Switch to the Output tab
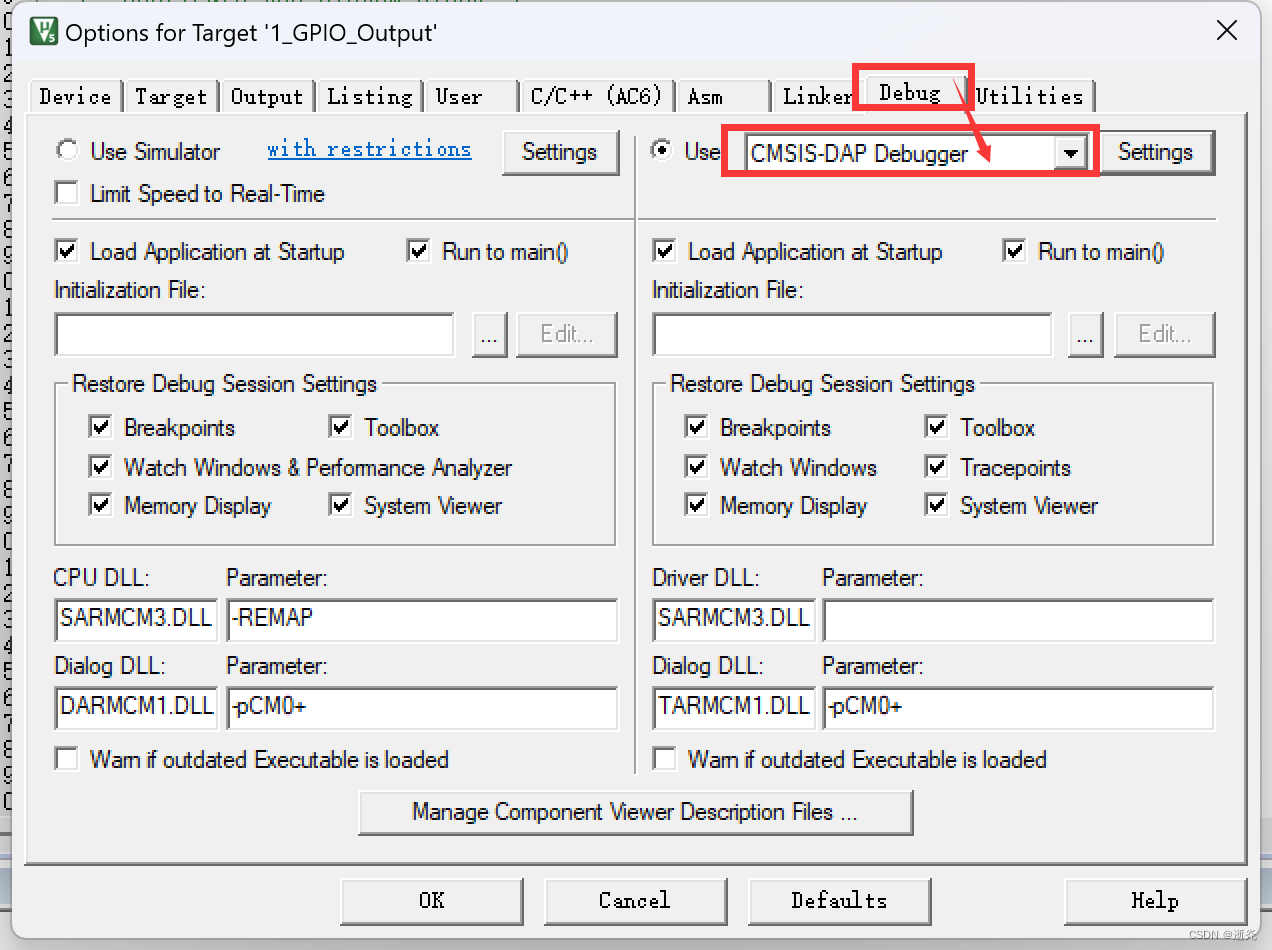Image resolution: width=1272 pixels, height=950 pixels. 266,97
